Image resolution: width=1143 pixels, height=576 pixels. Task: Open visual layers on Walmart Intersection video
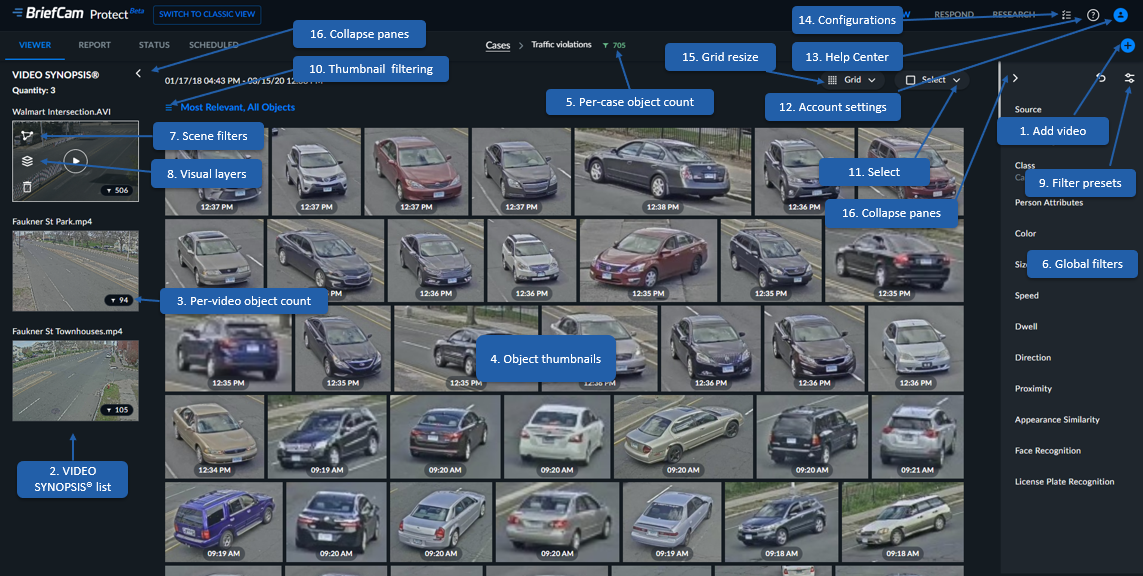click(27, 161)
